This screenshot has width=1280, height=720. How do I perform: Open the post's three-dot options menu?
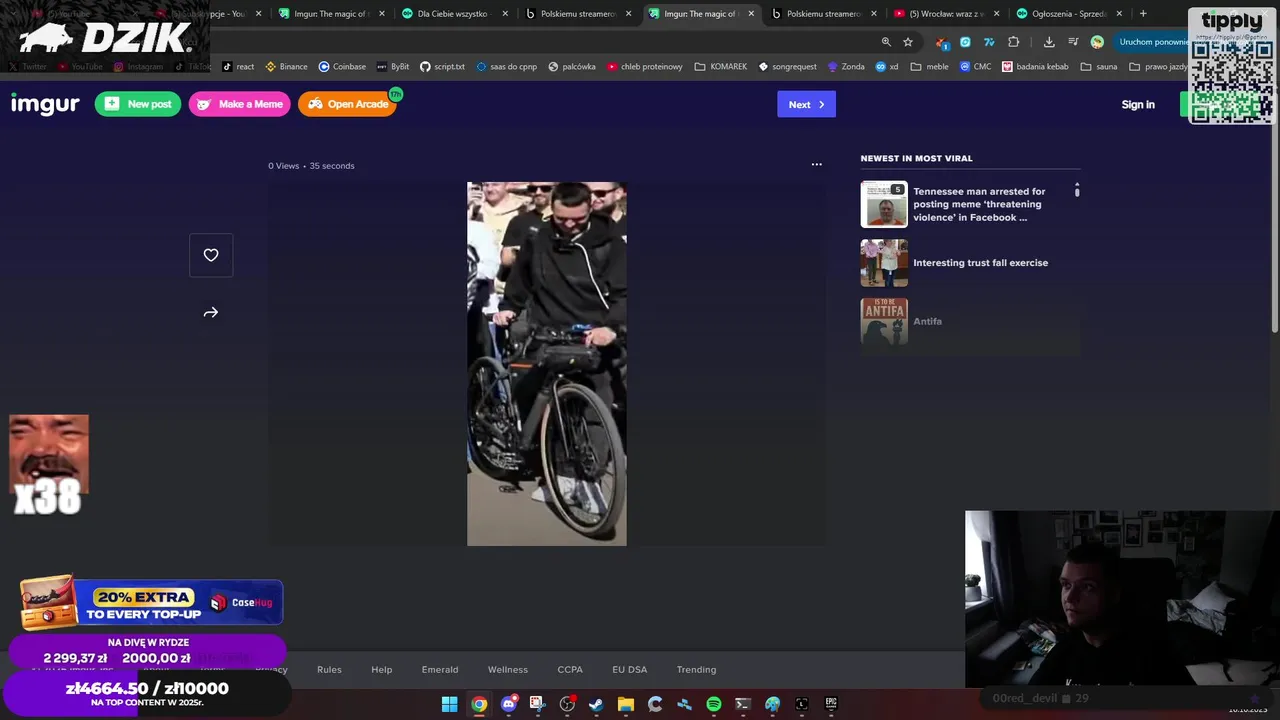tap(817, 165)
